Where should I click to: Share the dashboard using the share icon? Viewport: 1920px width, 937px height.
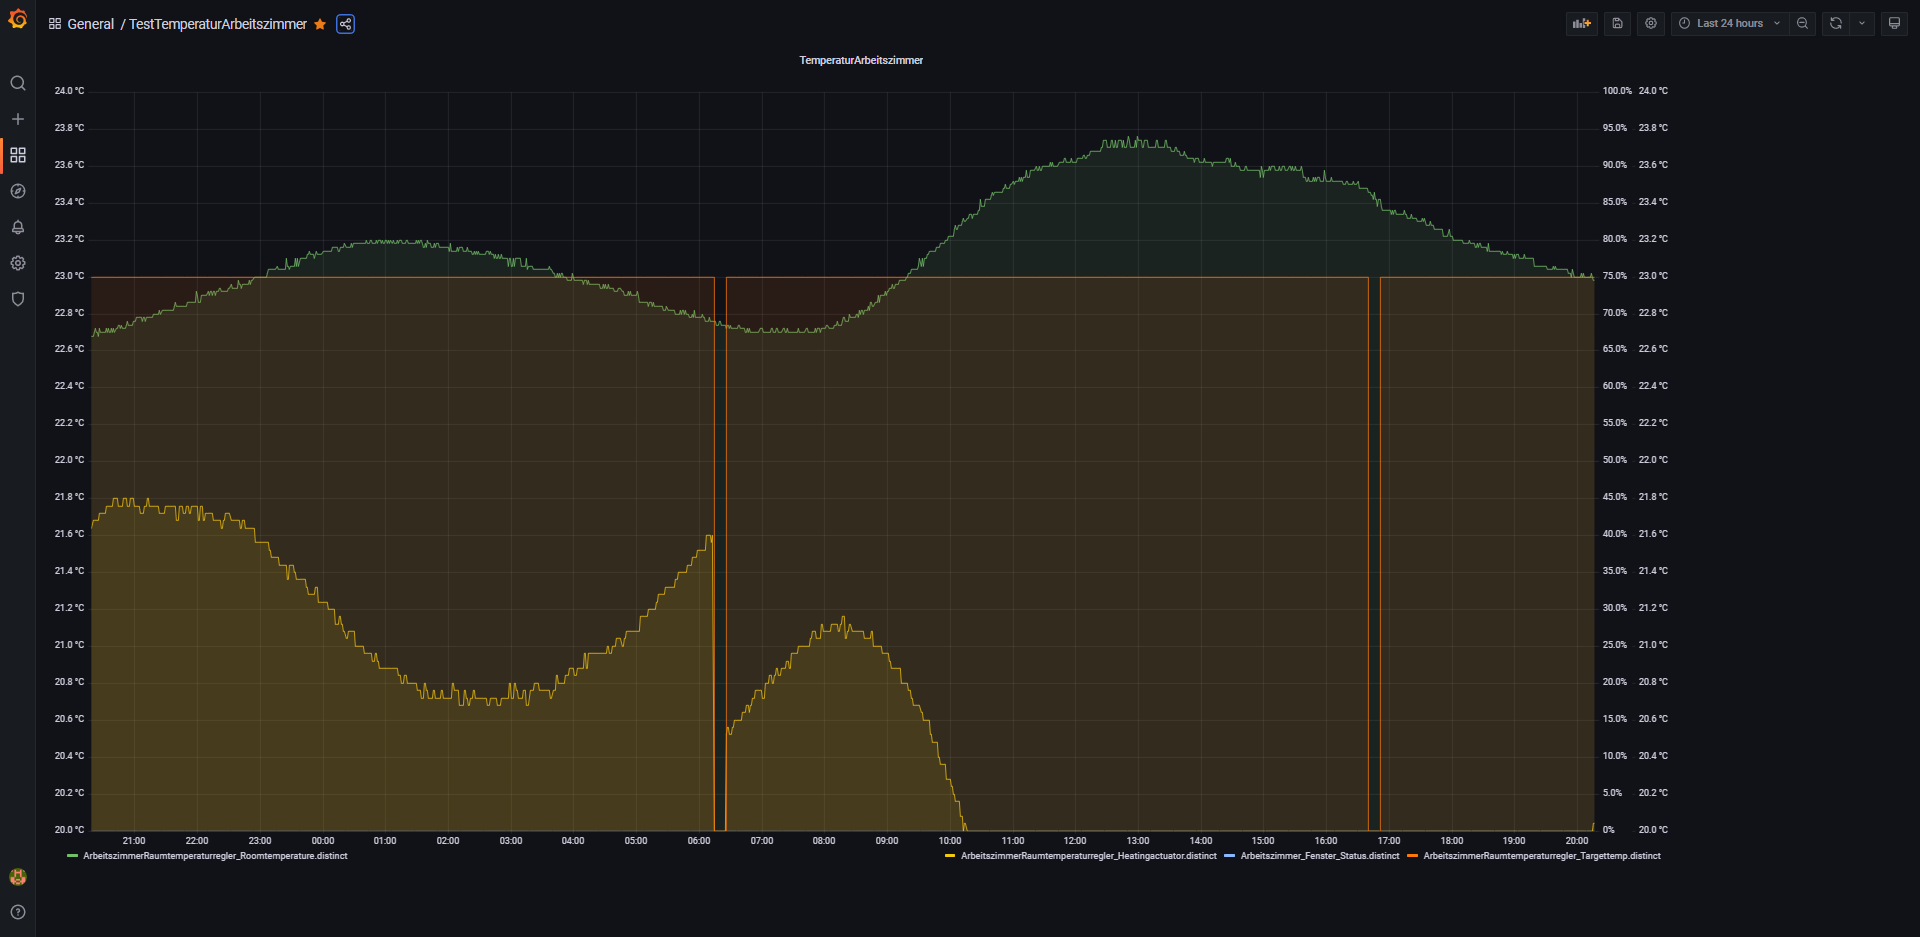pos(345,24)
